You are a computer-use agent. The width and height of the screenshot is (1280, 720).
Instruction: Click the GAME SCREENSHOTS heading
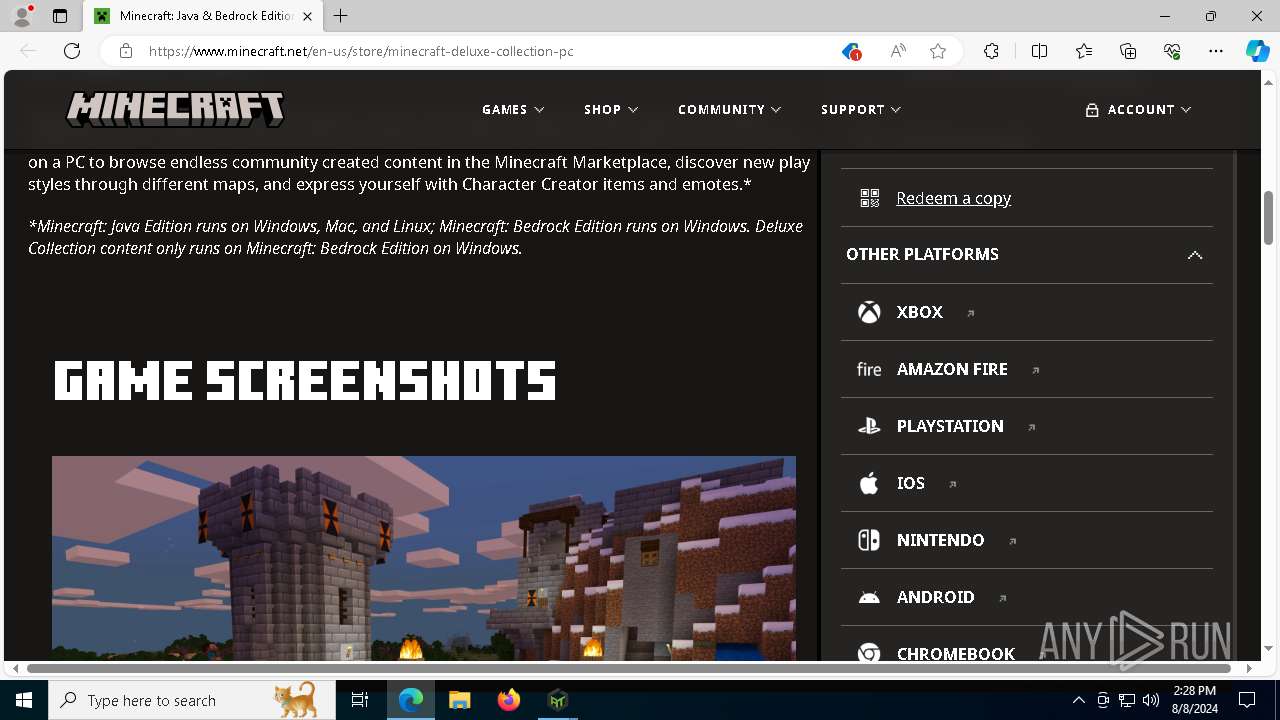[x=305, y=381]
